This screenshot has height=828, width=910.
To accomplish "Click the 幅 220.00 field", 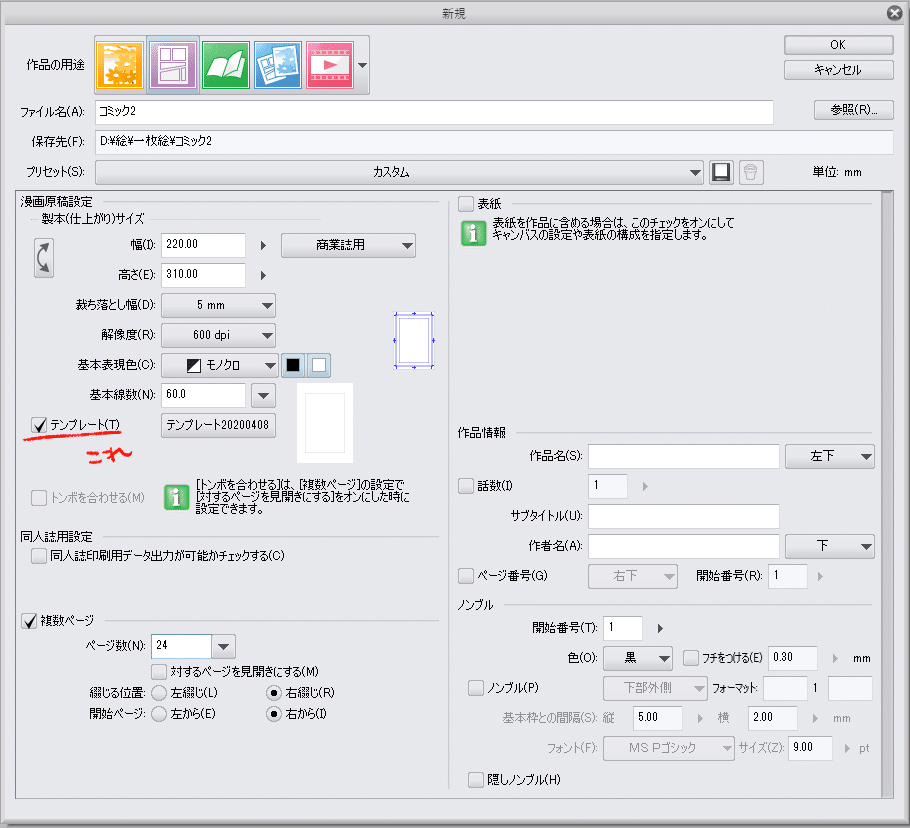I will 203,245.
